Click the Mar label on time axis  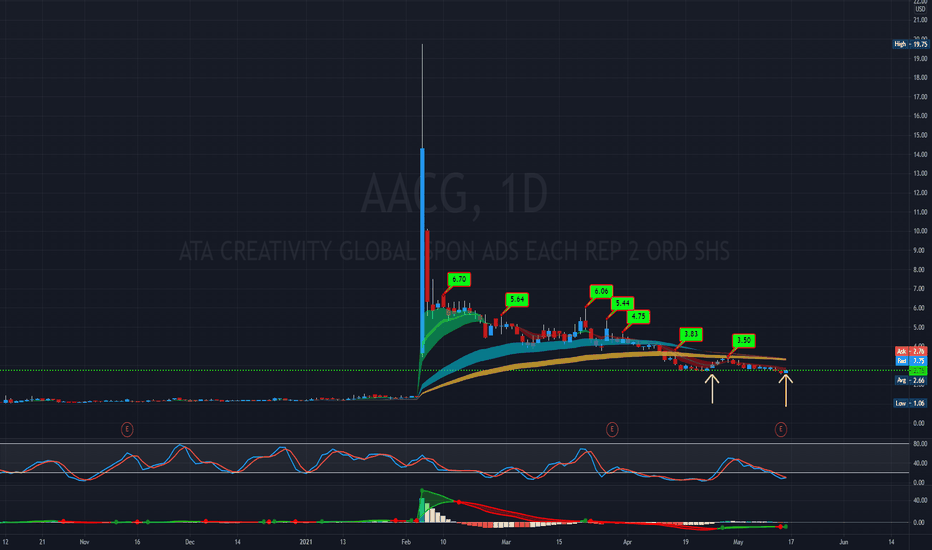(x=506, y=542)
